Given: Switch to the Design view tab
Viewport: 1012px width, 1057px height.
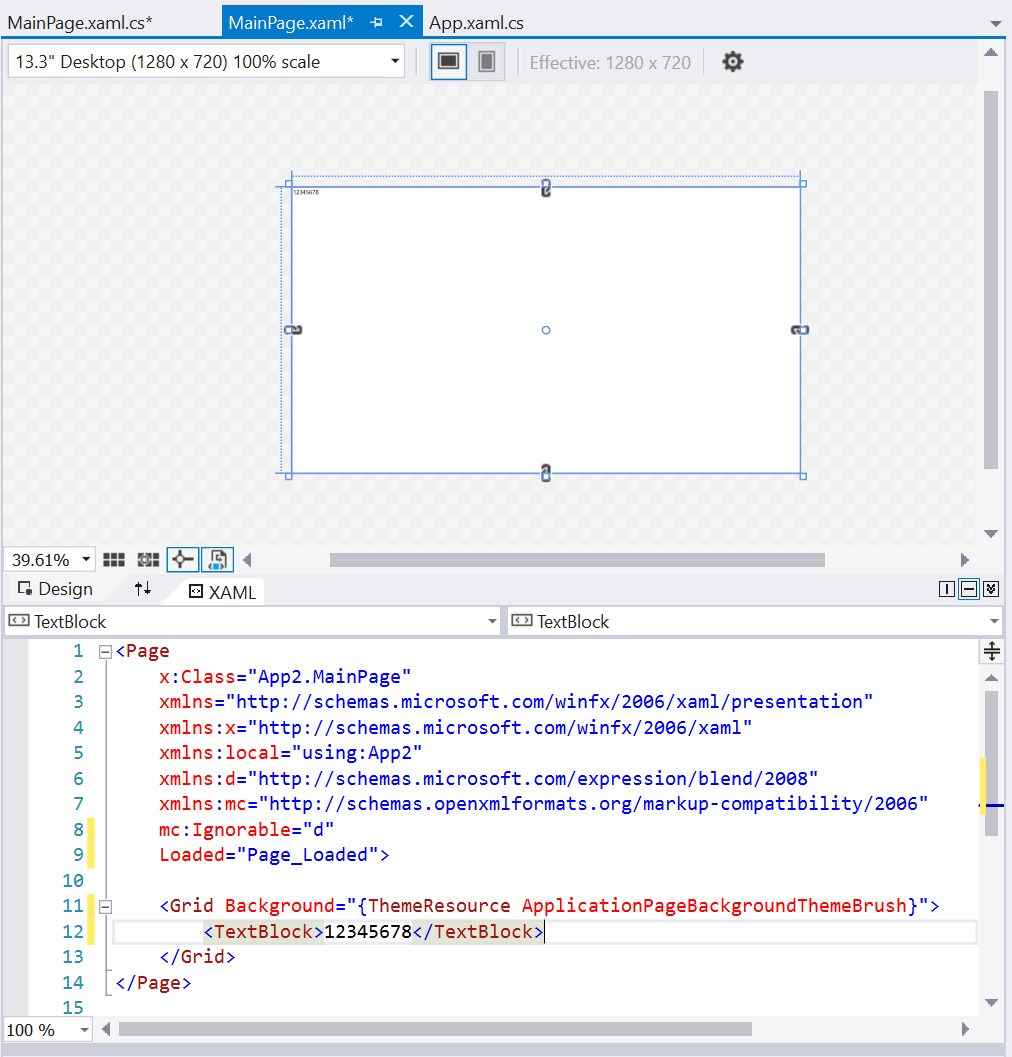Looking at the screenshot, I should (53, 589).
